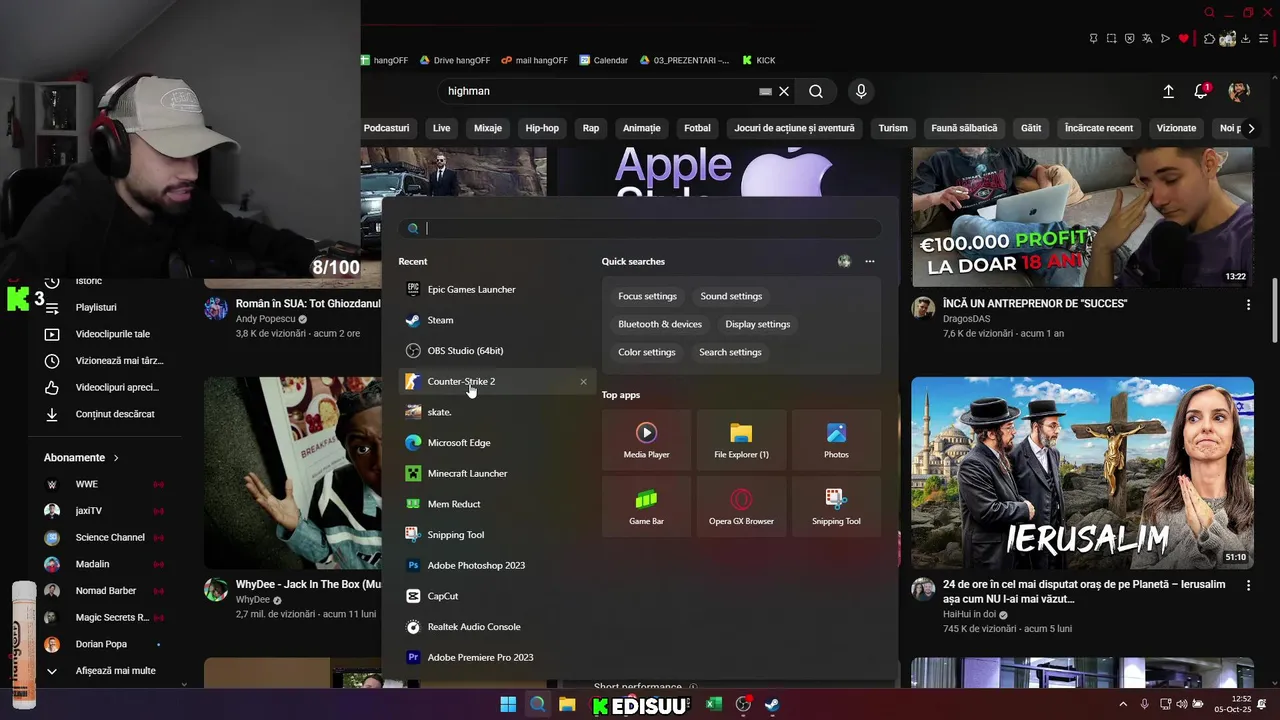This screenshot has width=1280, height=720.
Task: Select the Podcasturi filter chip
Action: pyautogui.click(x=386, y=128)
